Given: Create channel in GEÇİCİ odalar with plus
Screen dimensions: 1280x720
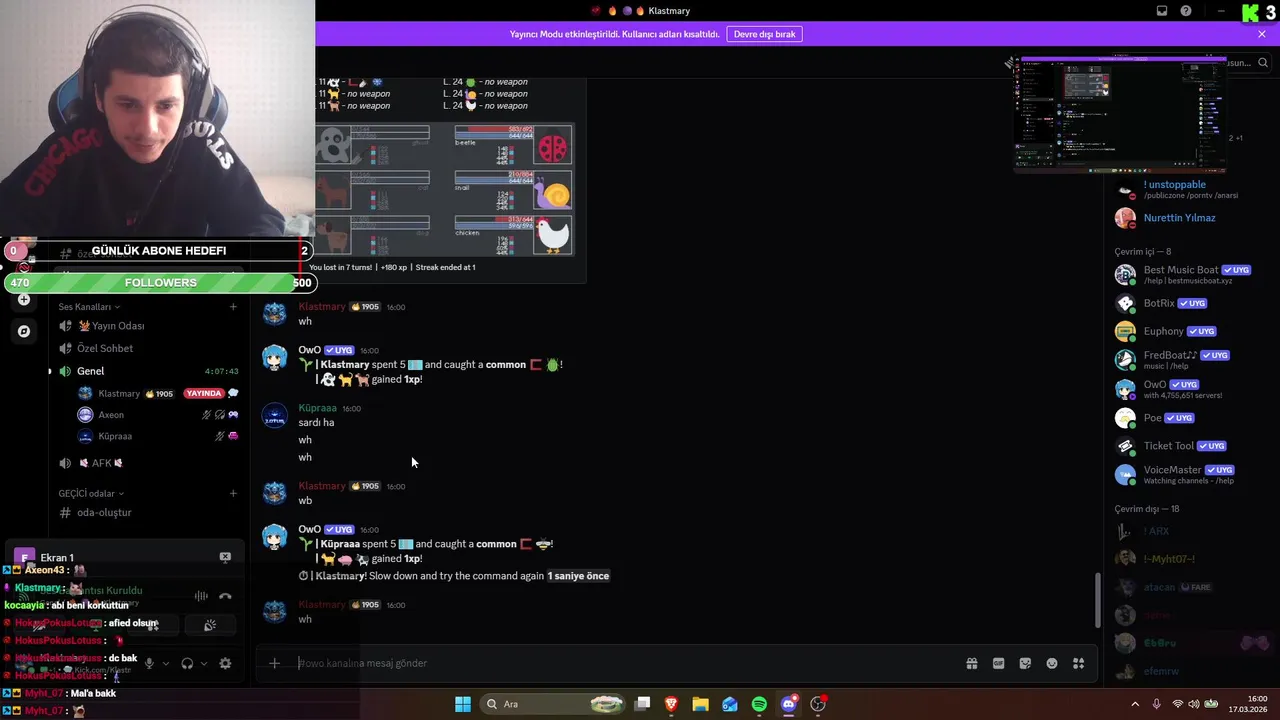Looking at the screenshot, I should (x=233, y=493).
